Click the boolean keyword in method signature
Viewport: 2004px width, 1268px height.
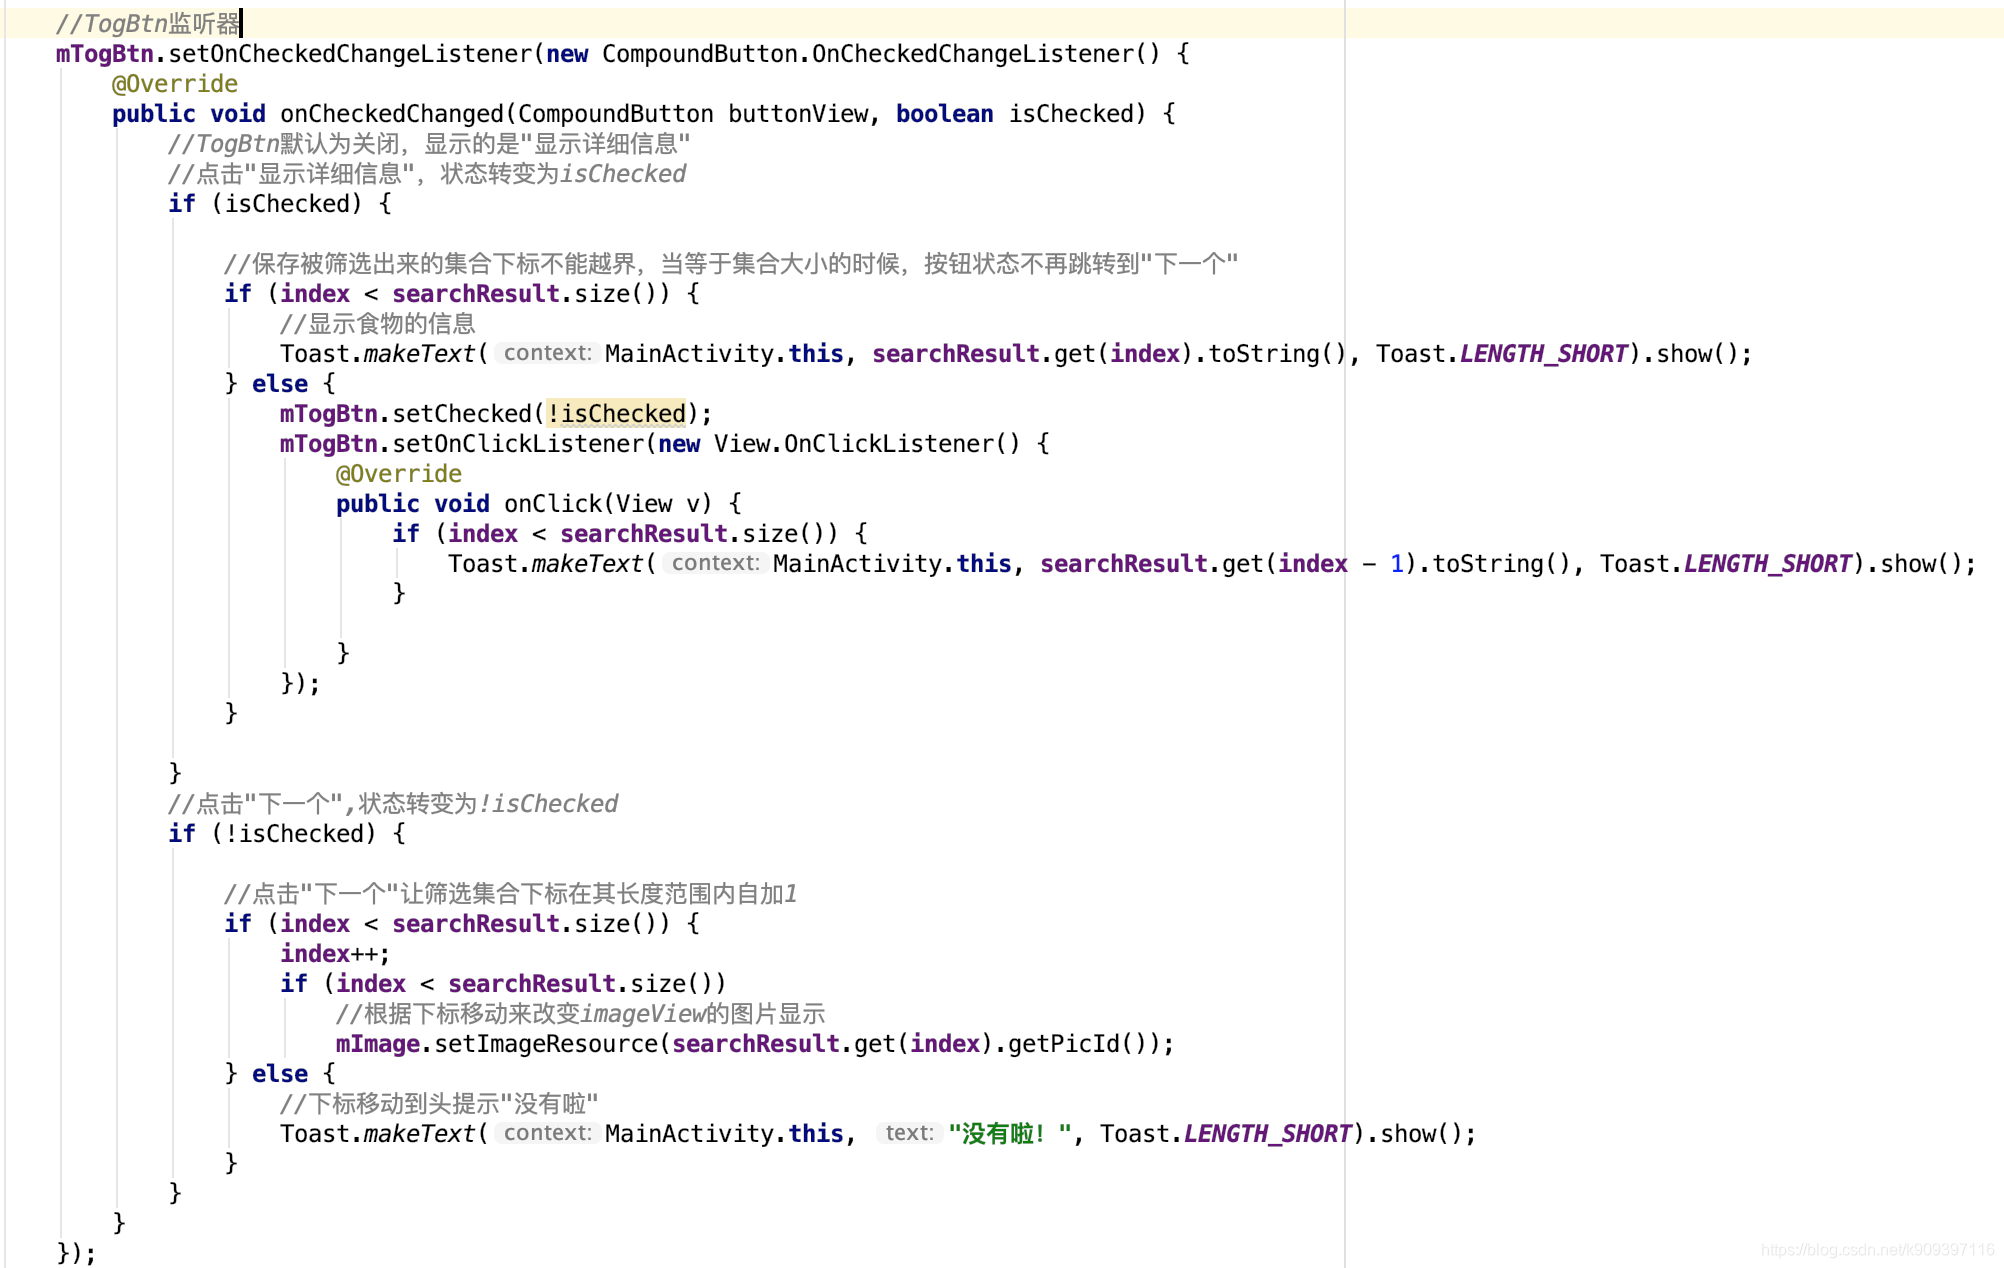pyautogui.click(x=944, y=114)
